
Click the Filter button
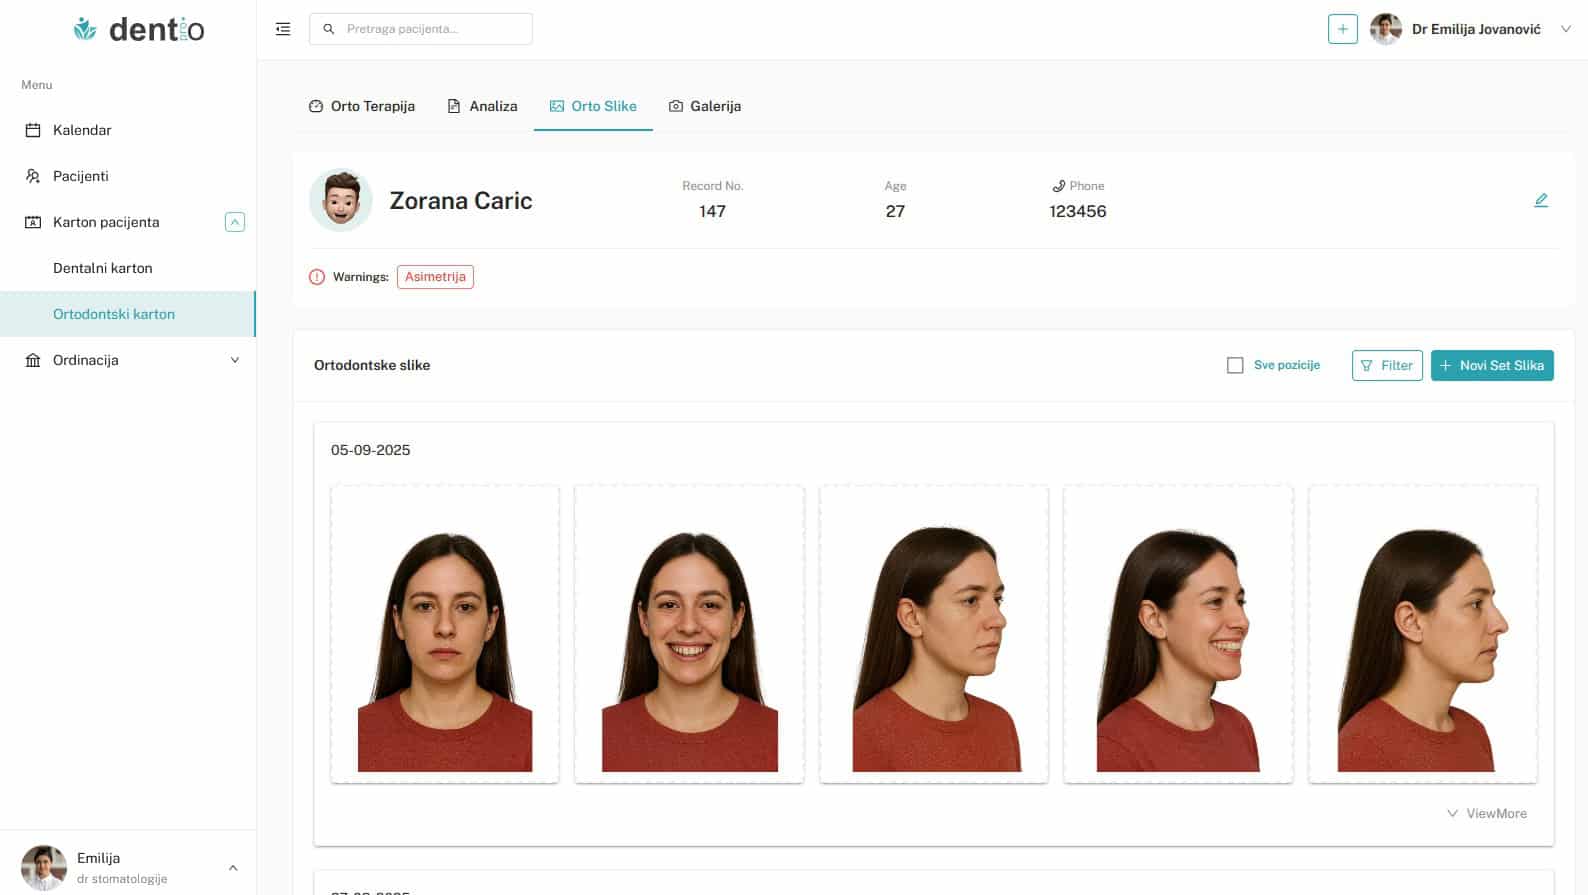[1386, 365]
